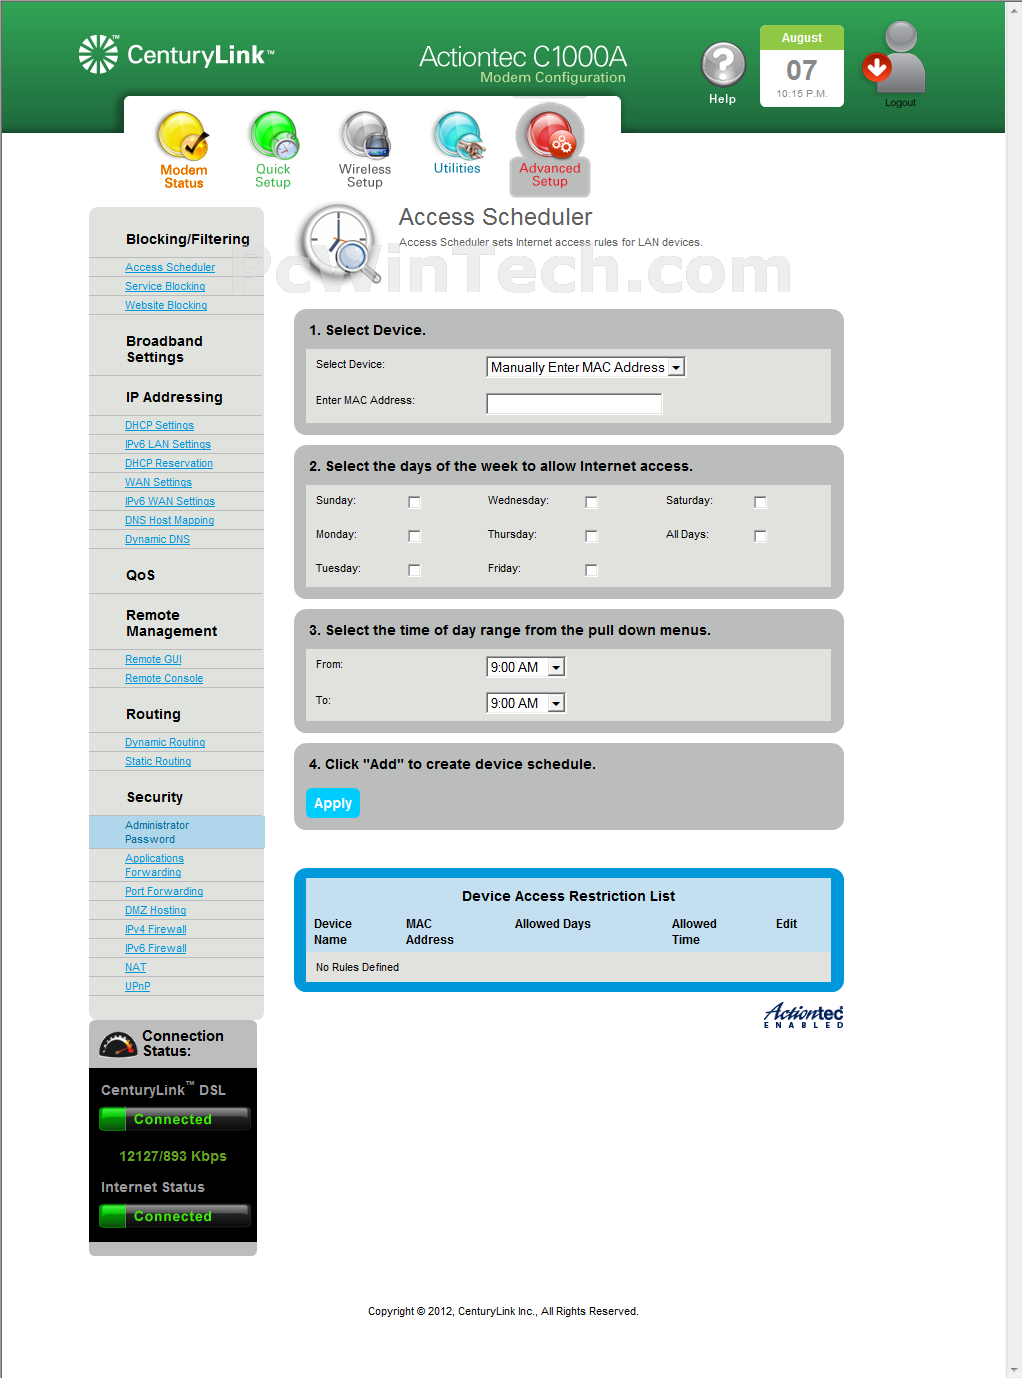Open the Static Routing link
The image size is (1022, 1378).
[x=158, y=761]
